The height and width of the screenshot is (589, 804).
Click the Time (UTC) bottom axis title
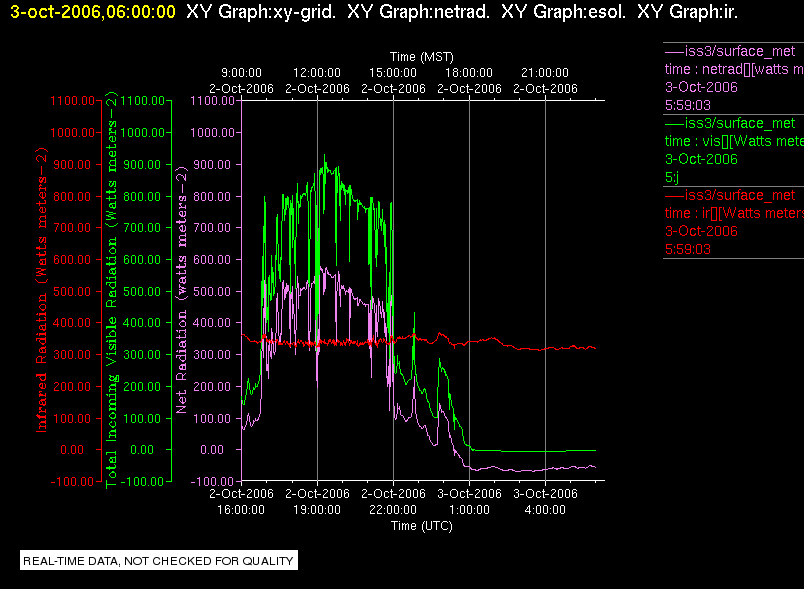pyautogui.click(x=421, y=526)
